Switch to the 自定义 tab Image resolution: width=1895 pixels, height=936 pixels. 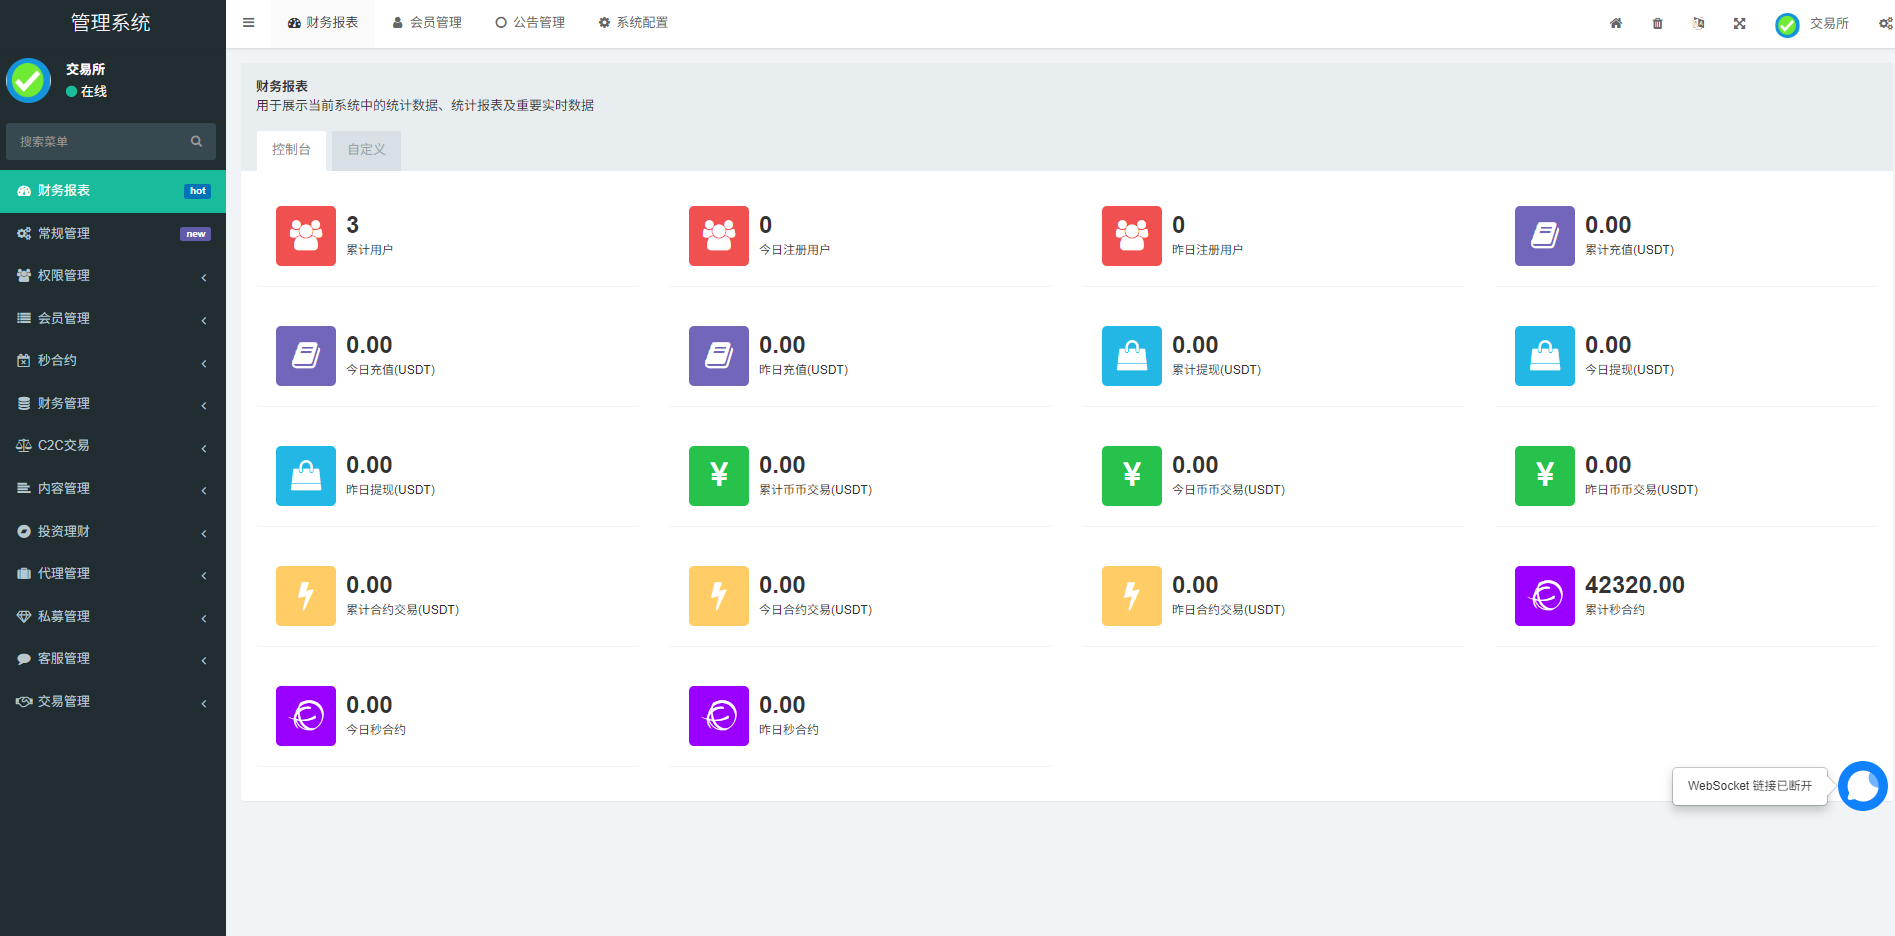click(x=366, y=150)
